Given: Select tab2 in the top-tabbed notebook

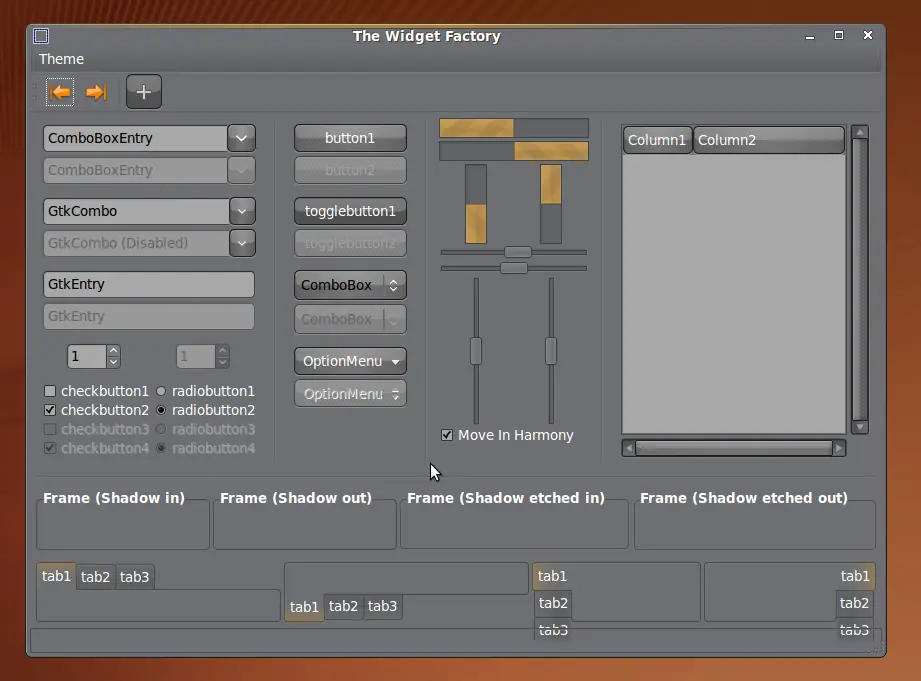Looking at the screenshot, I should tap(95, 577).
